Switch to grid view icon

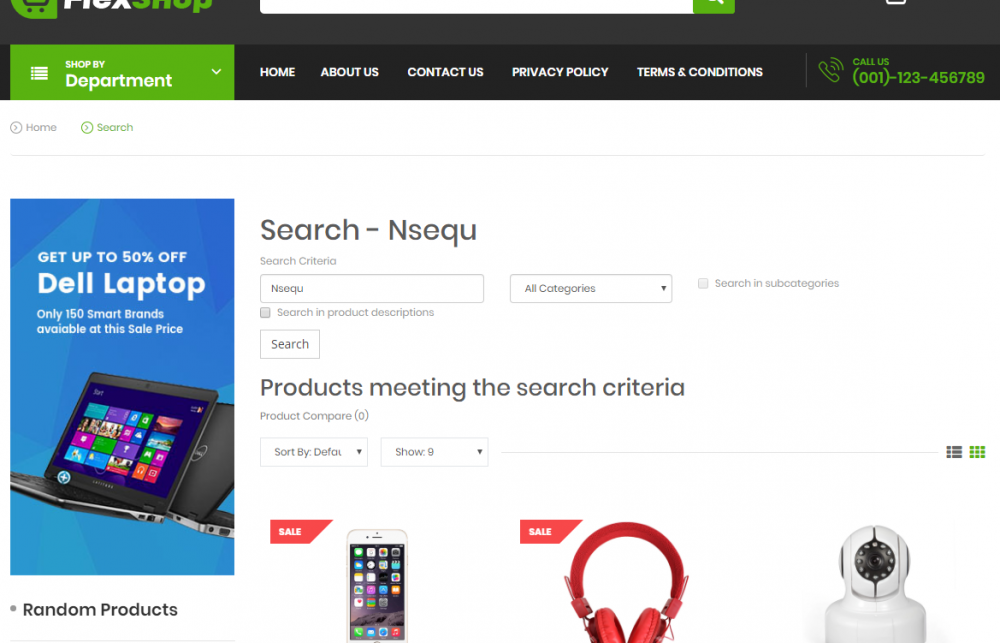tap(977, 452)
